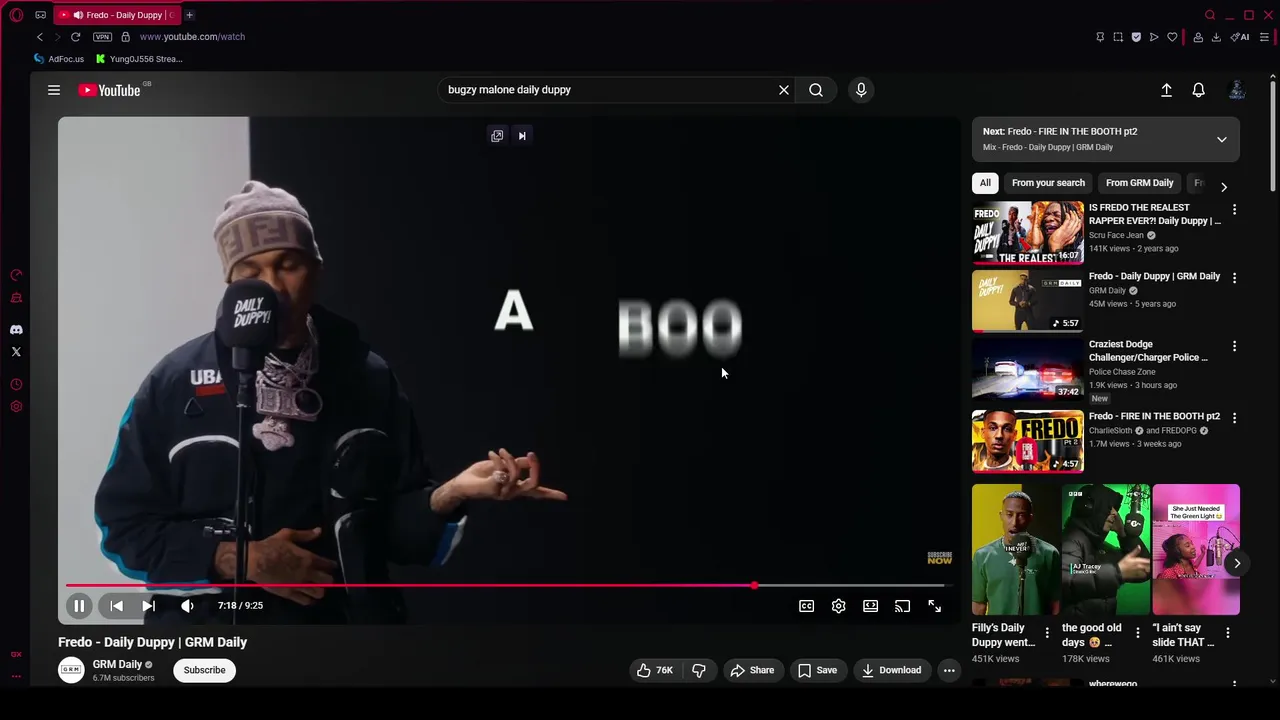
Task: Click the YouTube address bar URL
Action: 192,37
